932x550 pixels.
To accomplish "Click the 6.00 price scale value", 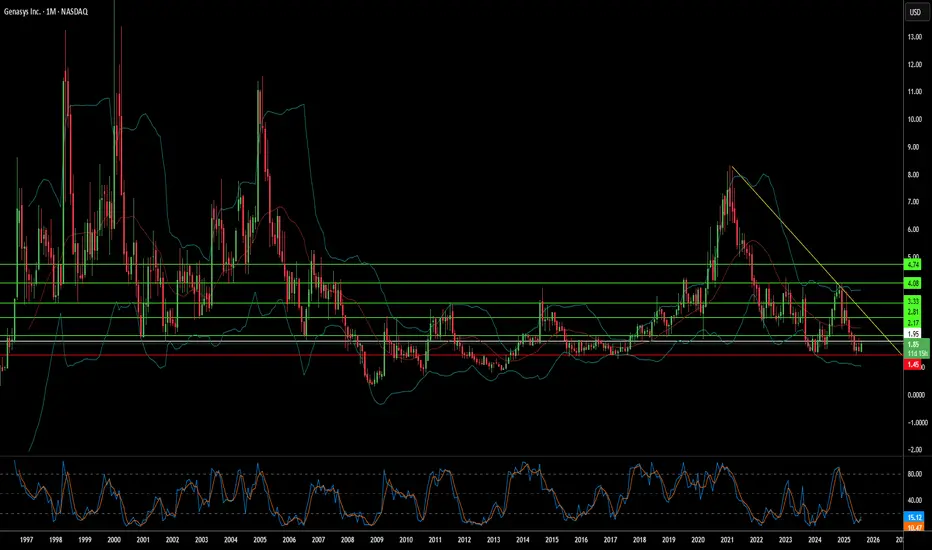I will (x=913, y=230).
